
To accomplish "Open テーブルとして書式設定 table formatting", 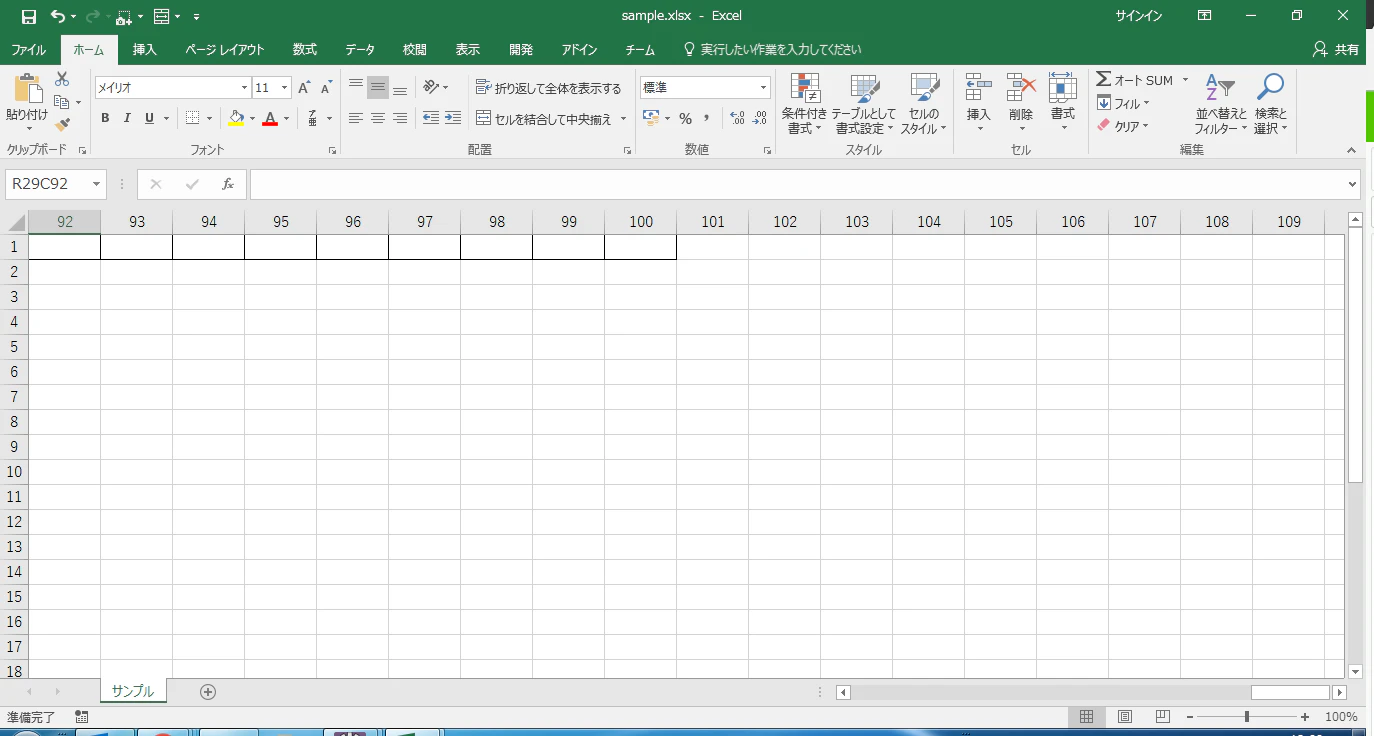I will point(864,104).
